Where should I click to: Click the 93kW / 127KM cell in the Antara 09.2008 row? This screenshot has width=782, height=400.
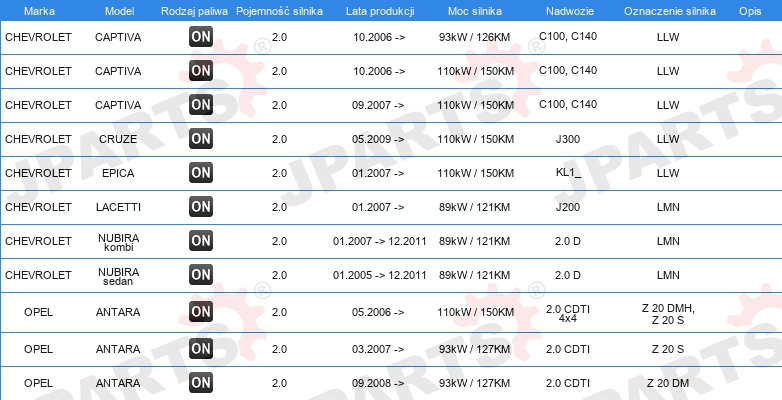[475, 383]
